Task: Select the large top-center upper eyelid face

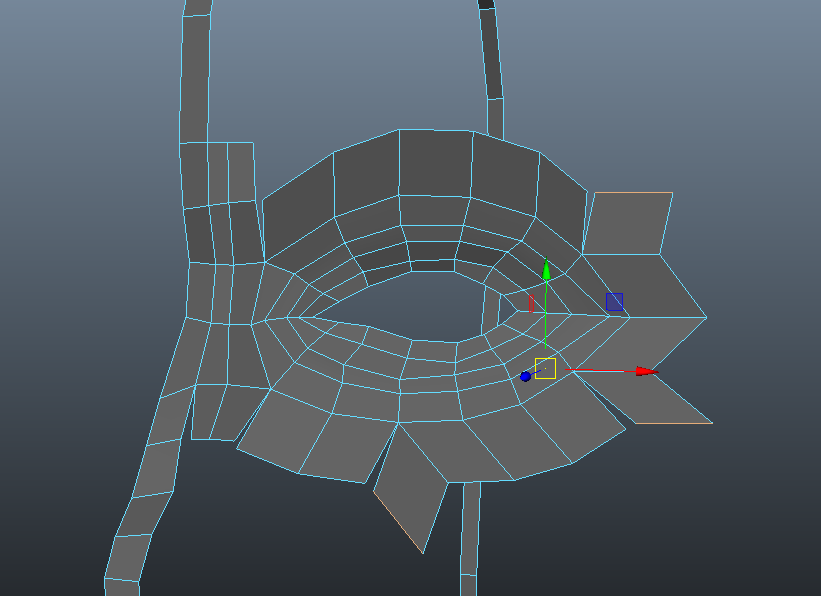Action: [x=435, y=162]
